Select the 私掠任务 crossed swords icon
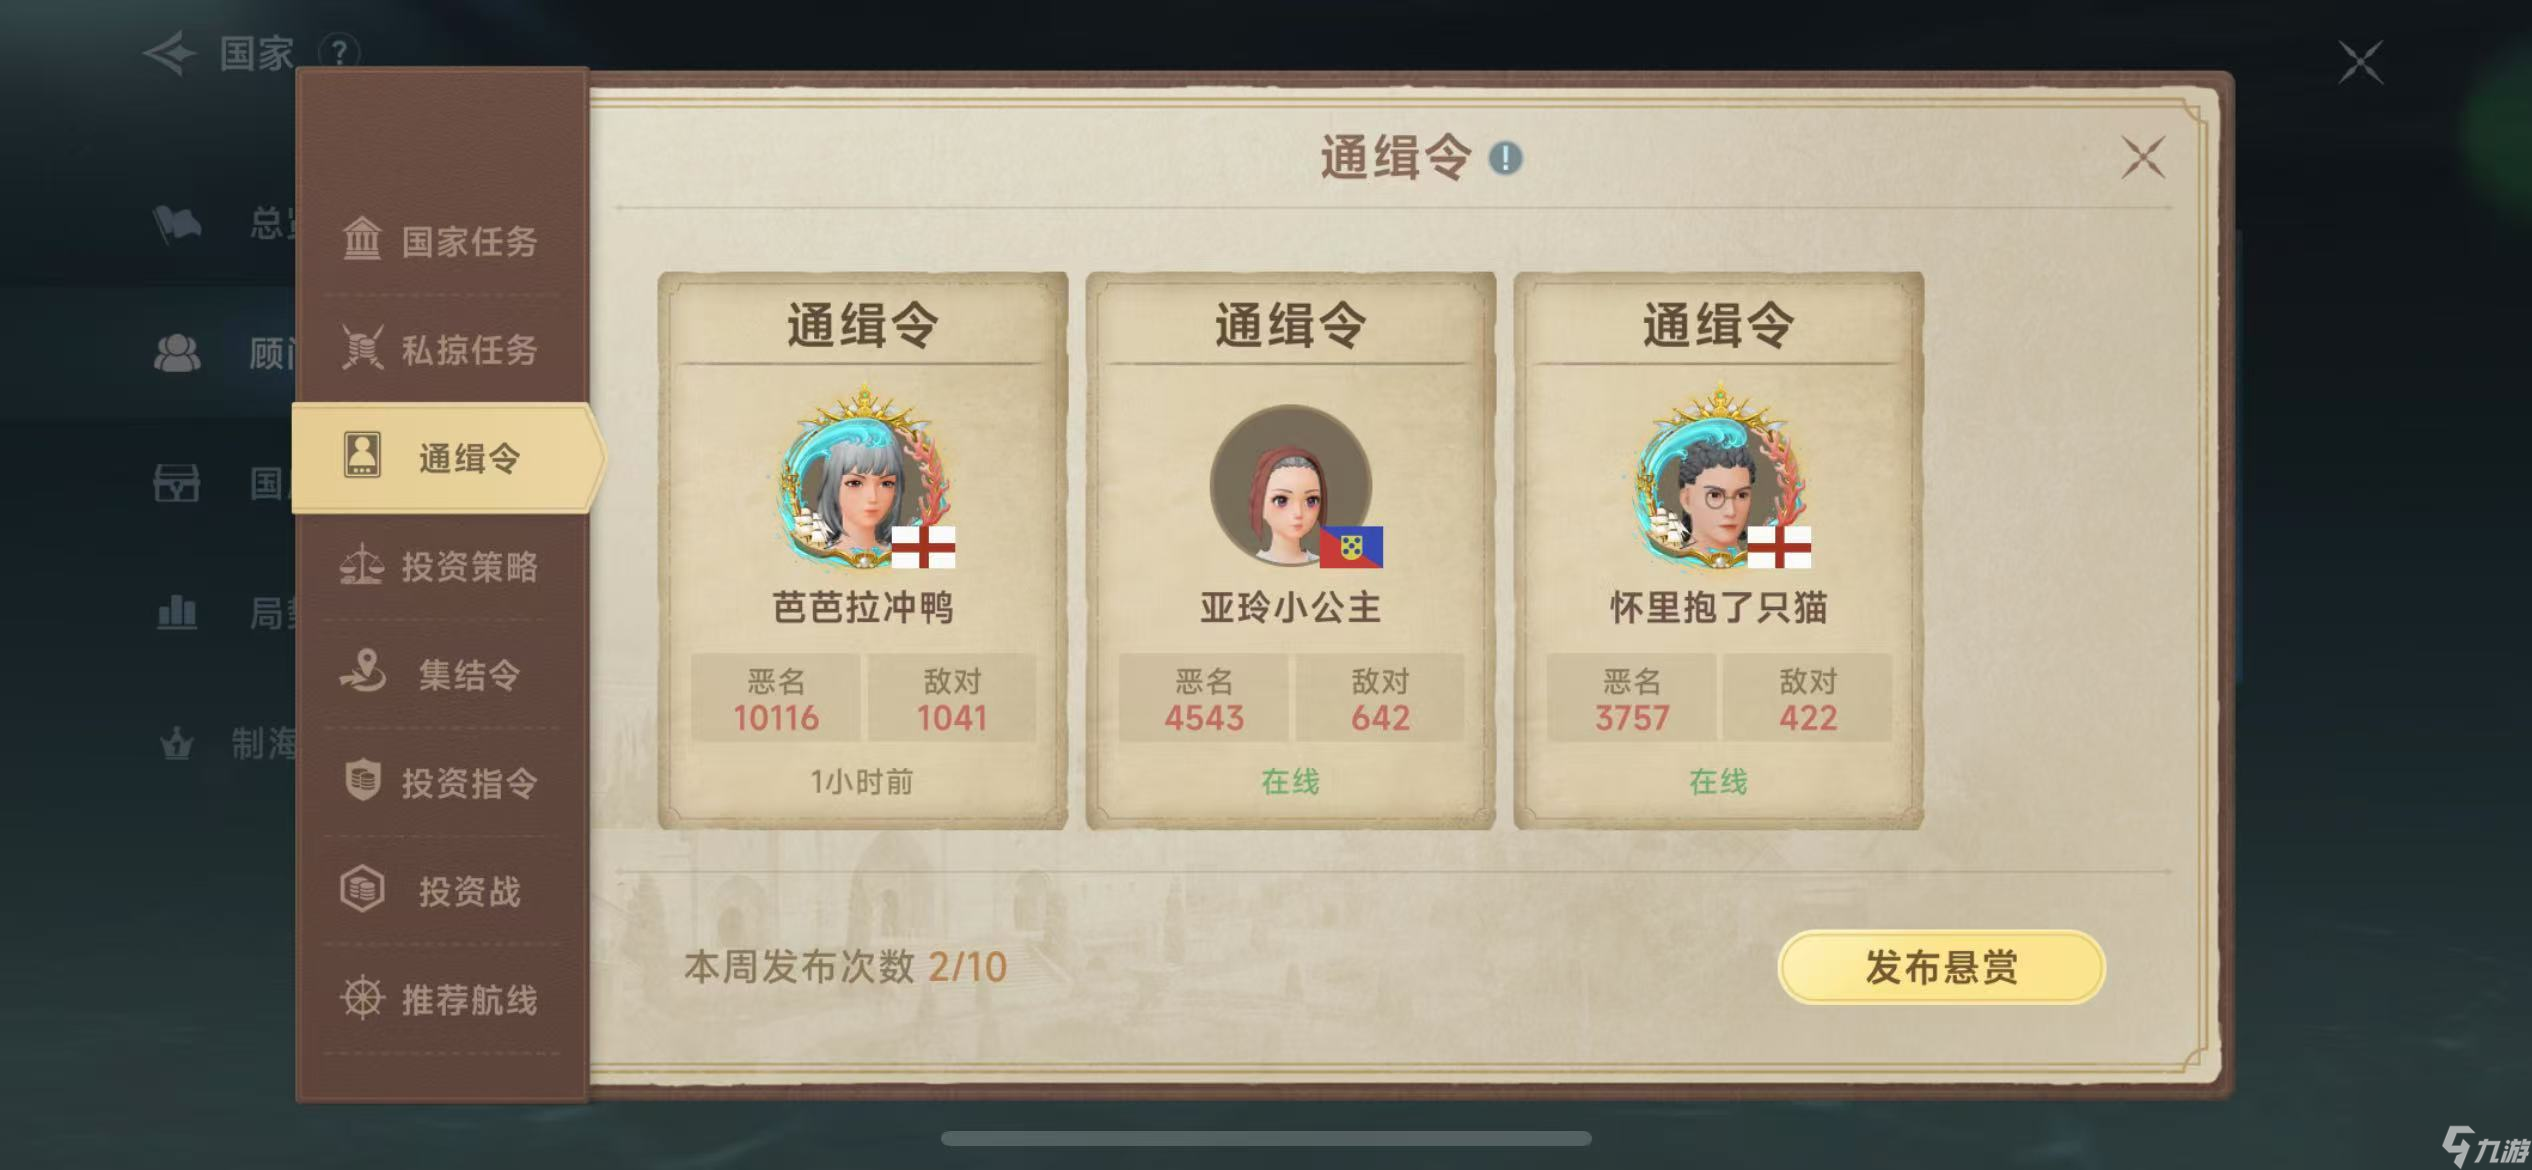This screenshot has height=1170, width=2532. [362, 349]
